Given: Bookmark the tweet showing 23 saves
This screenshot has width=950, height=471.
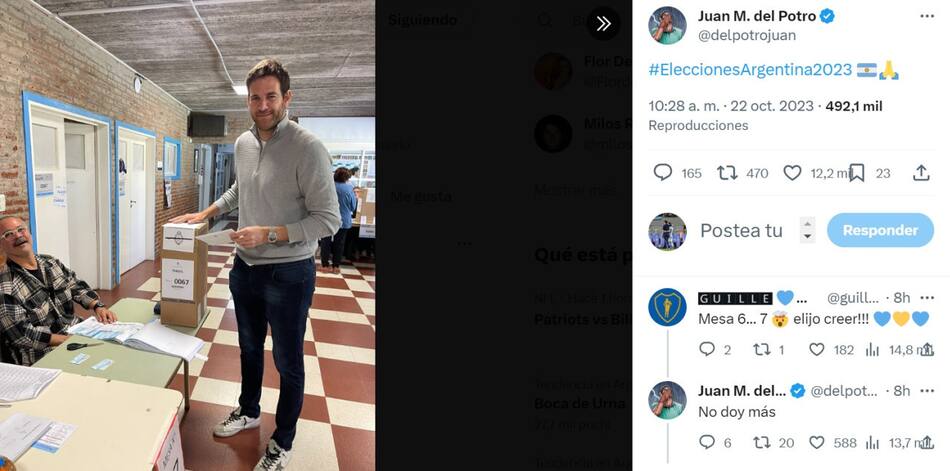Looking at the screenshot, I should point(857,173).
